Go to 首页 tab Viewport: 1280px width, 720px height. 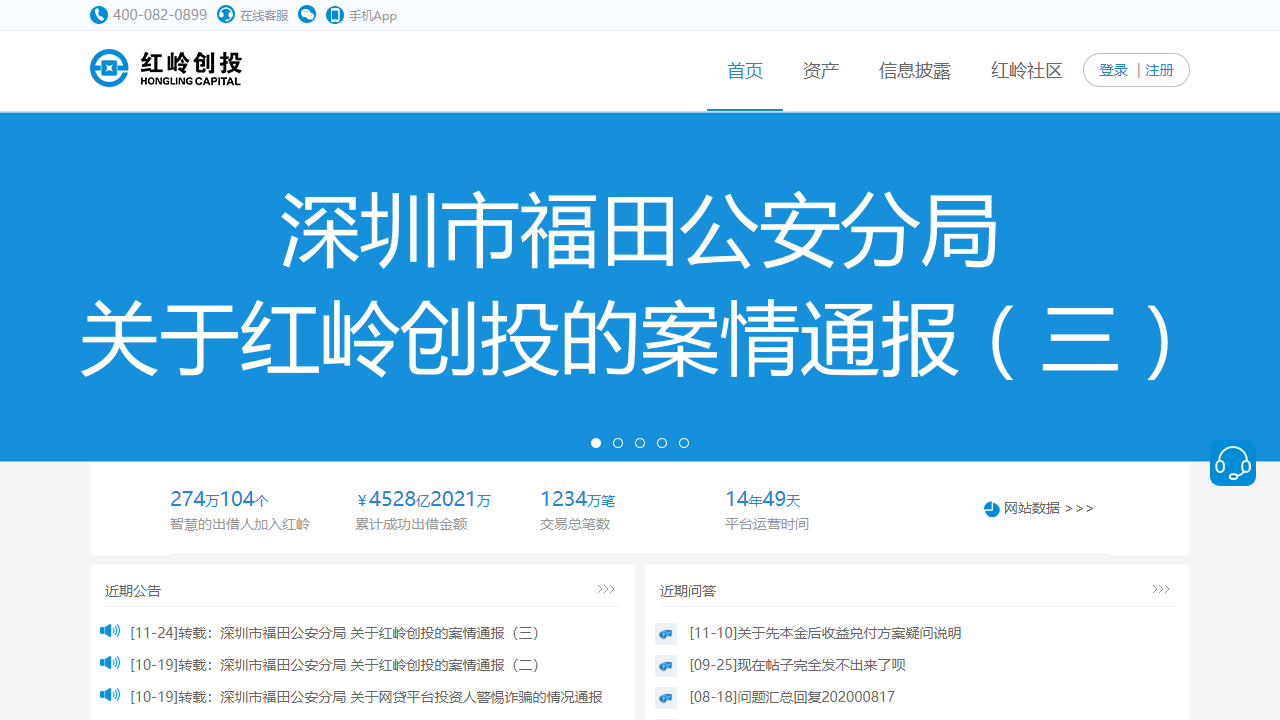[745, 71]
